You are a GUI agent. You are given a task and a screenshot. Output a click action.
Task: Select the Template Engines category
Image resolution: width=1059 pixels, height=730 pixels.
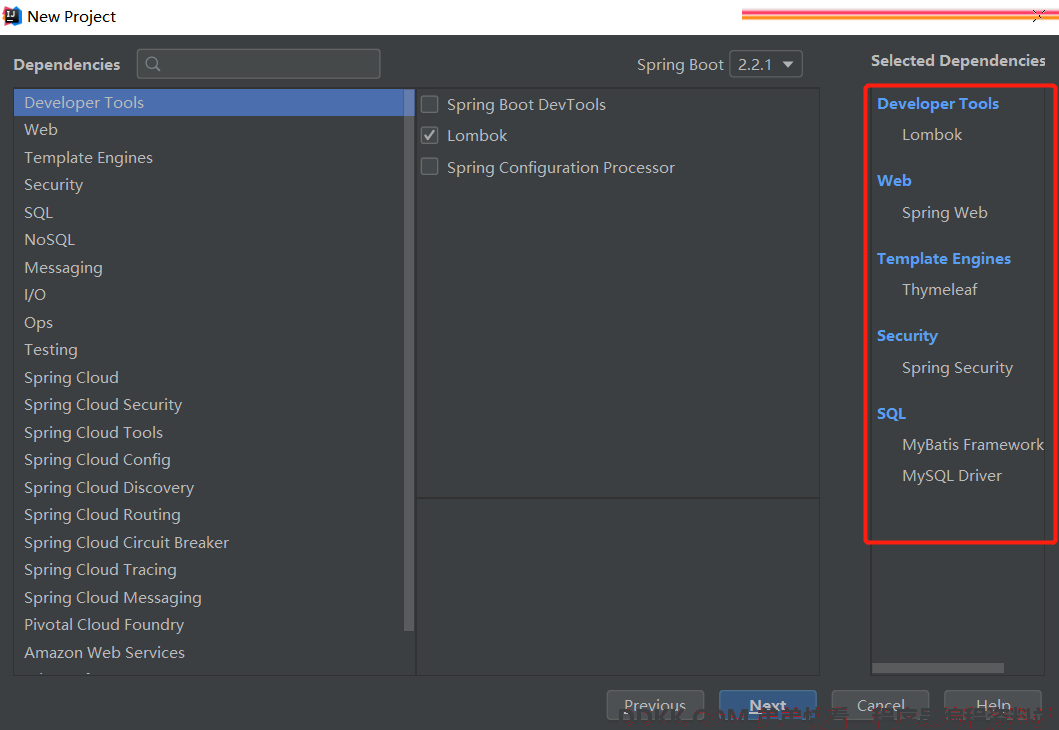pos(209,157)
